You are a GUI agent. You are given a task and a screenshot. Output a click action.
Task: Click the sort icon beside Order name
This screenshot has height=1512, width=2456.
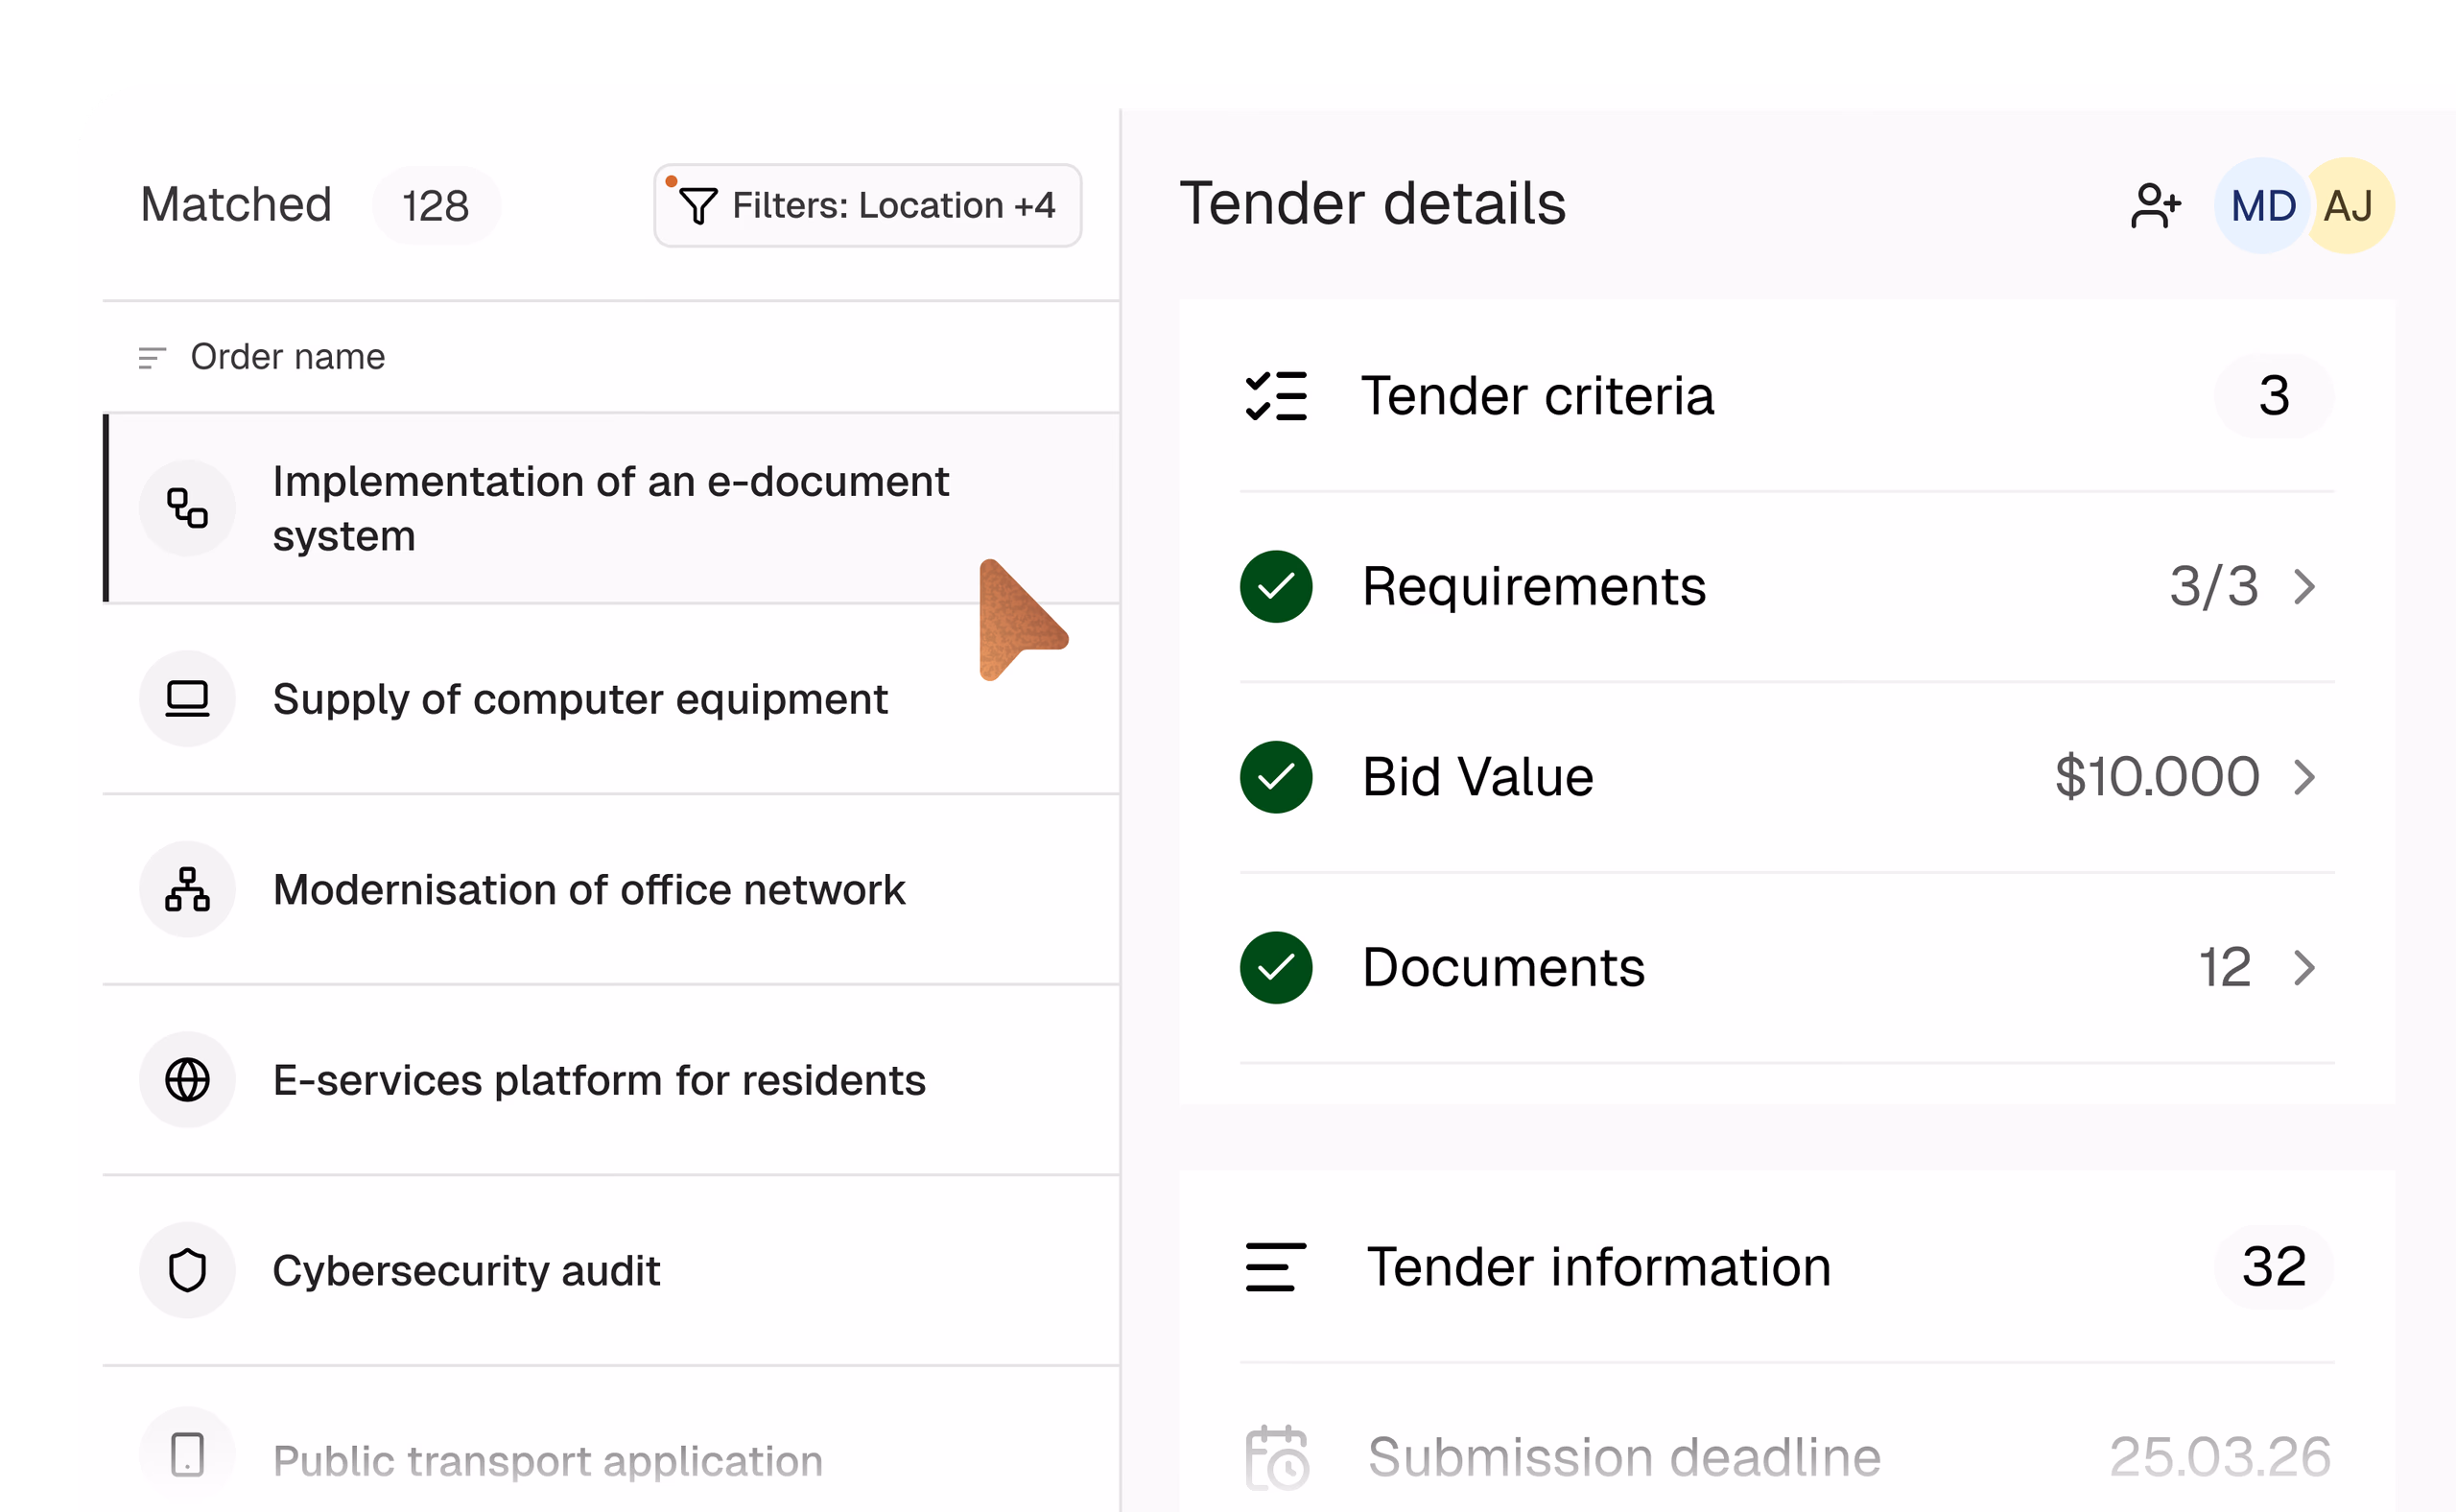(152, 357)
